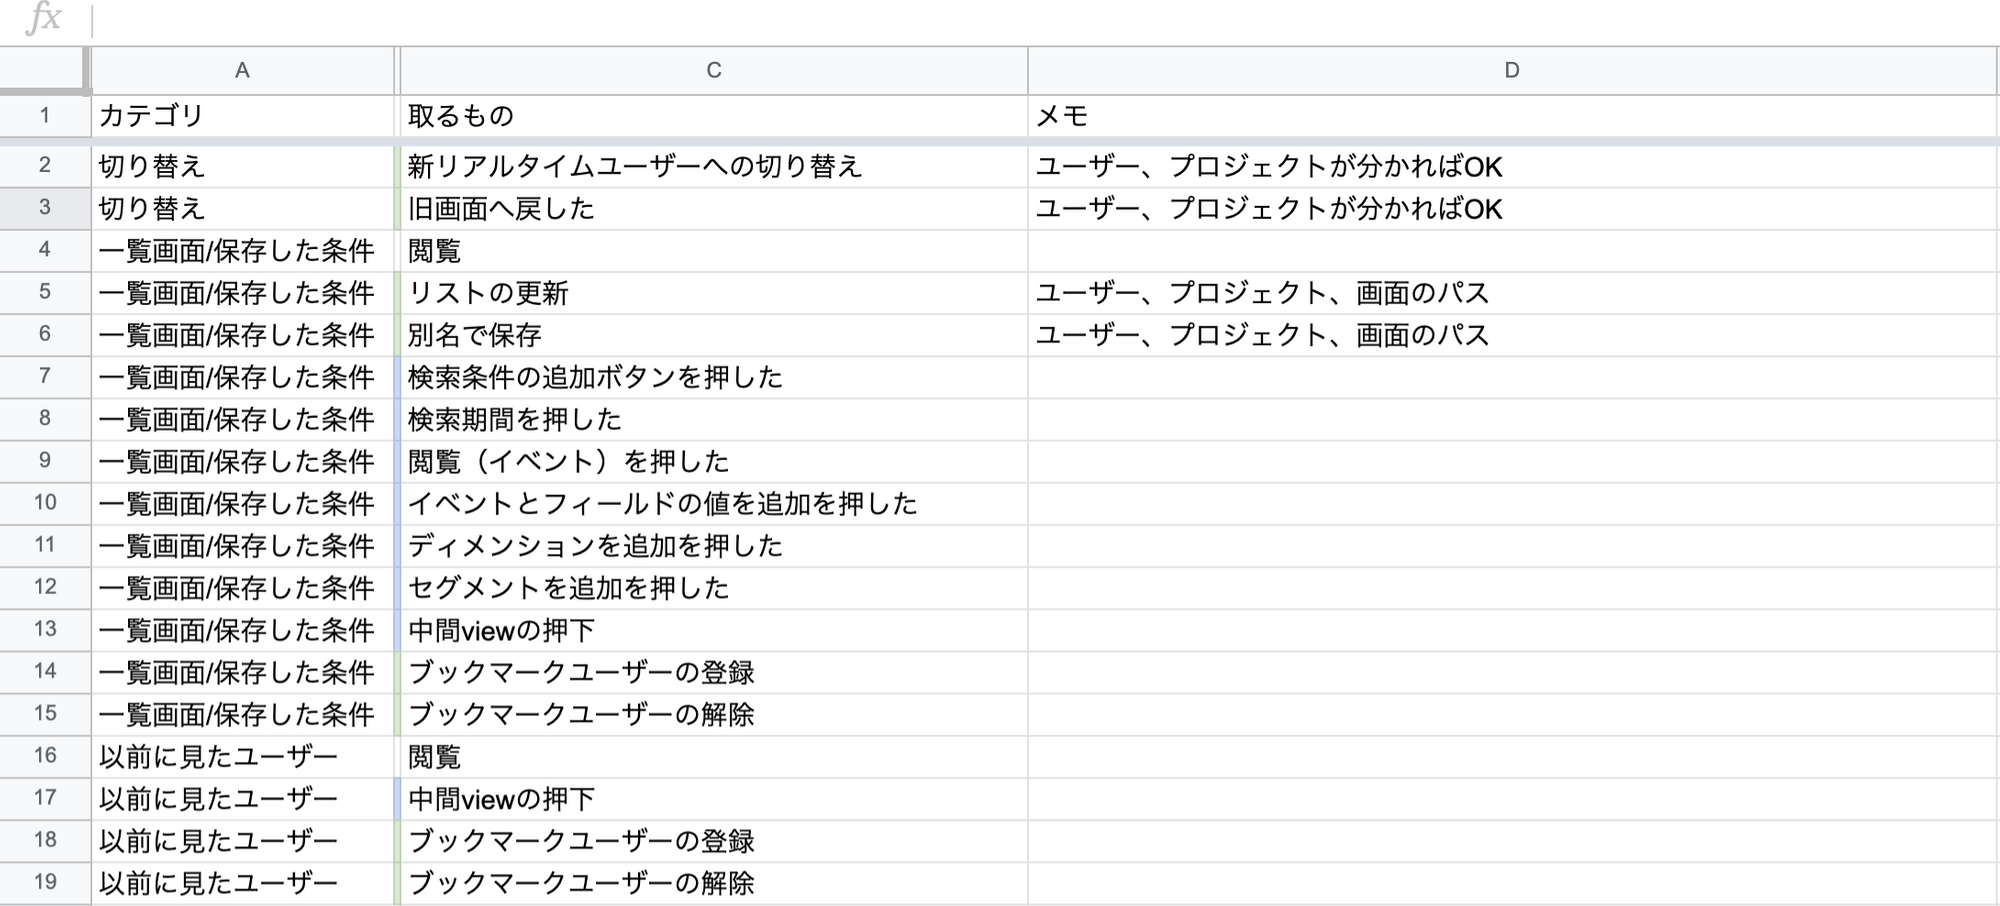Image resolution: width=2000 pixels, height=906 pixels.
Task: Select all cells via corner box
Action: click(x=44, y=70)
